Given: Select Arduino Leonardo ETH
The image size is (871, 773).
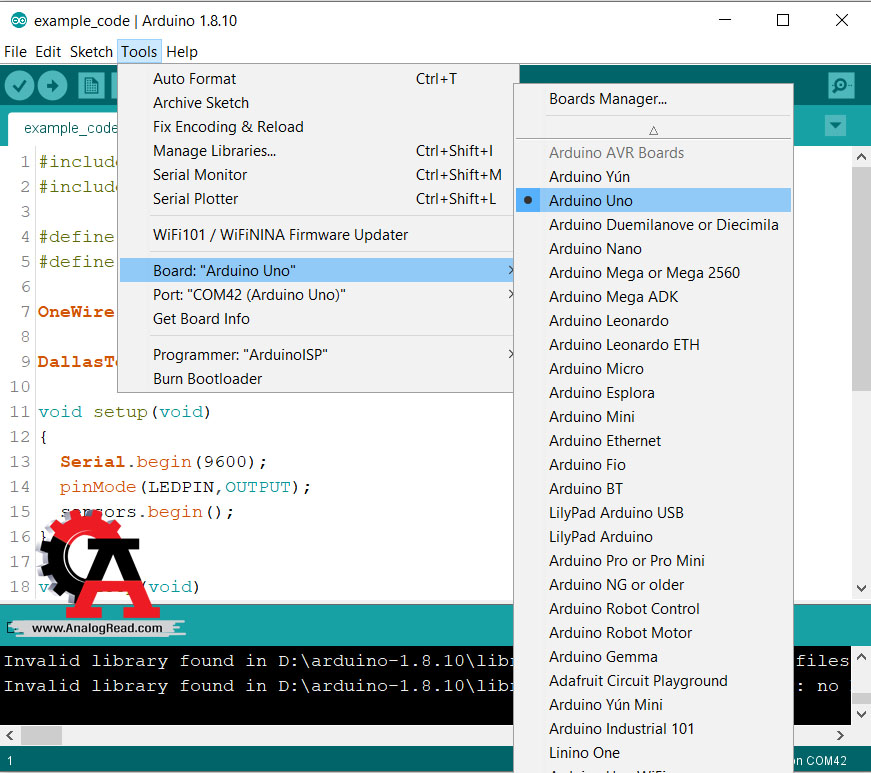Looking at the screenshot, I should tap(653, 344).
